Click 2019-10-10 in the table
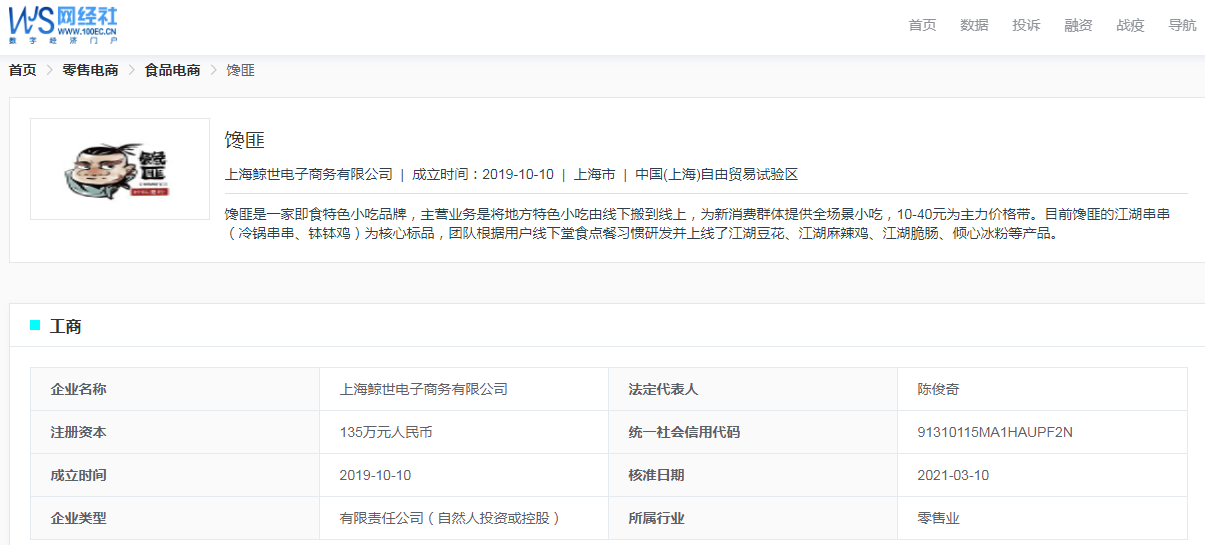This screenshot has height=545, width=1205. pyautogui.click(x=376, y=475)
